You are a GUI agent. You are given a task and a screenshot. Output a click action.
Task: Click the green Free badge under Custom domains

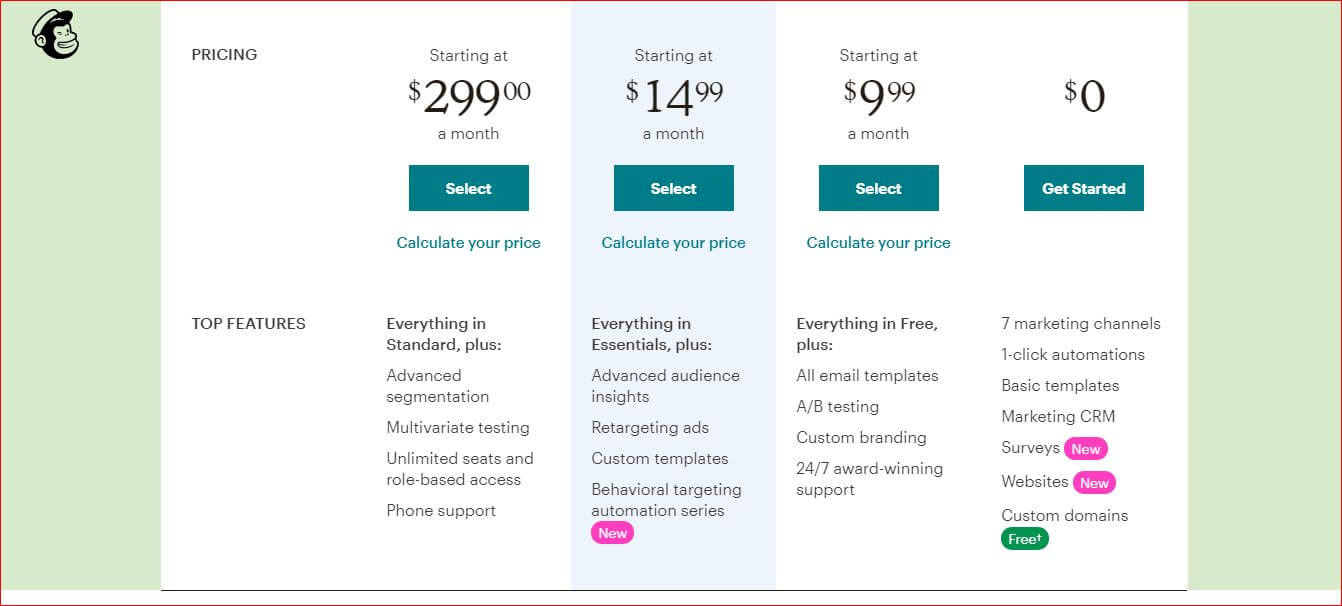coord(1024,539)
